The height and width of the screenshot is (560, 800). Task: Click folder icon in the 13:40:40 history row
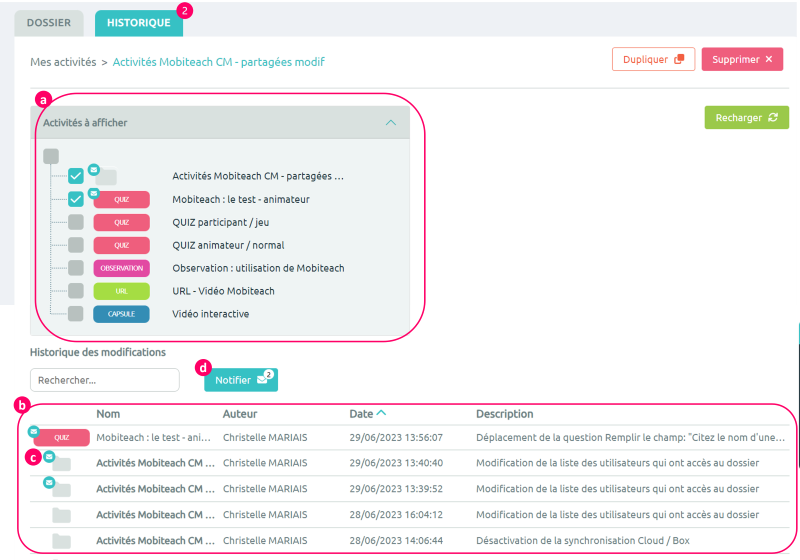(x=62, y=464)
